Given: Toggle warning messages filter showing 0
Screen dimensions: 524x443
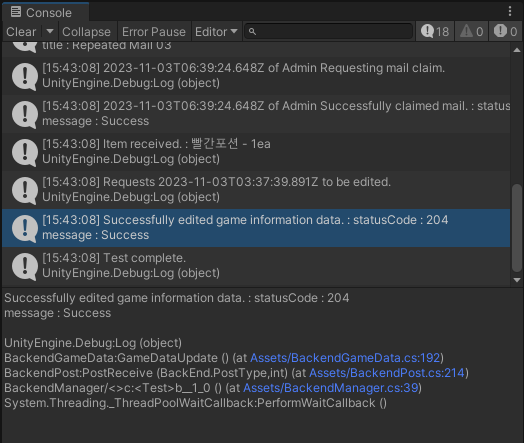Looking at the screenshot, I should click(472, 32).
